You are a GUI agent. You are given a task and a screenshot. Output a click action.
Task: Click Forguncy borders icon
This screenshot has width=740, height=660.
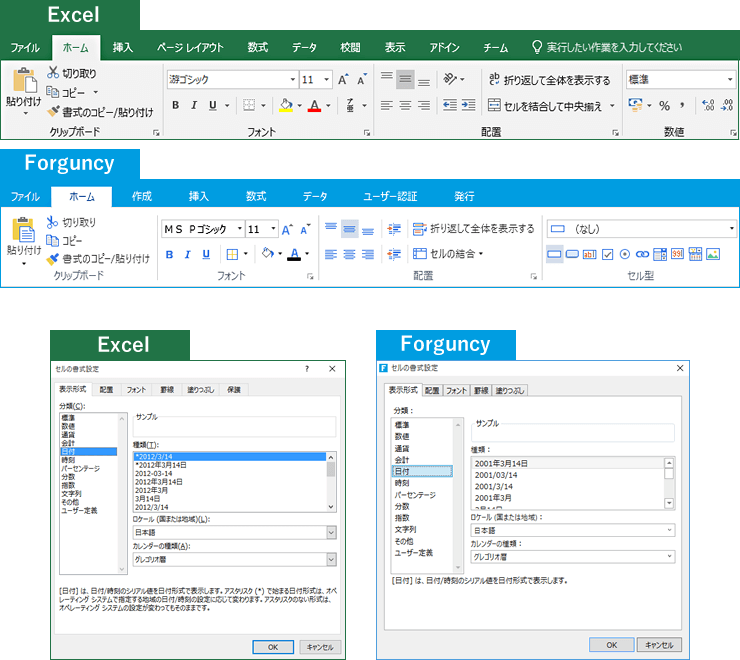pyautogui.click(x=232, y=254)
